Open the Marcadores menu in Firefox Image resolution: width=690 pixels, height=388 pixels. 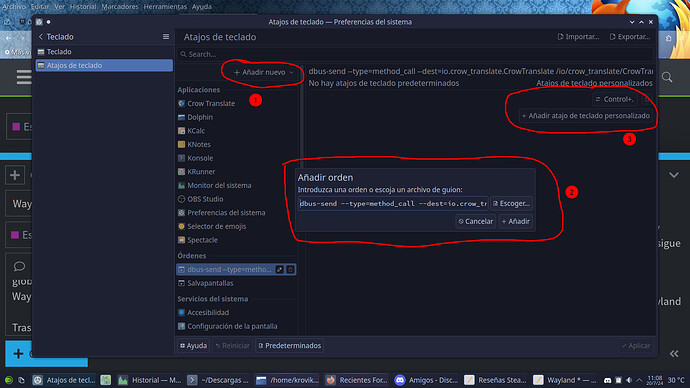click(x=120, y=7)
